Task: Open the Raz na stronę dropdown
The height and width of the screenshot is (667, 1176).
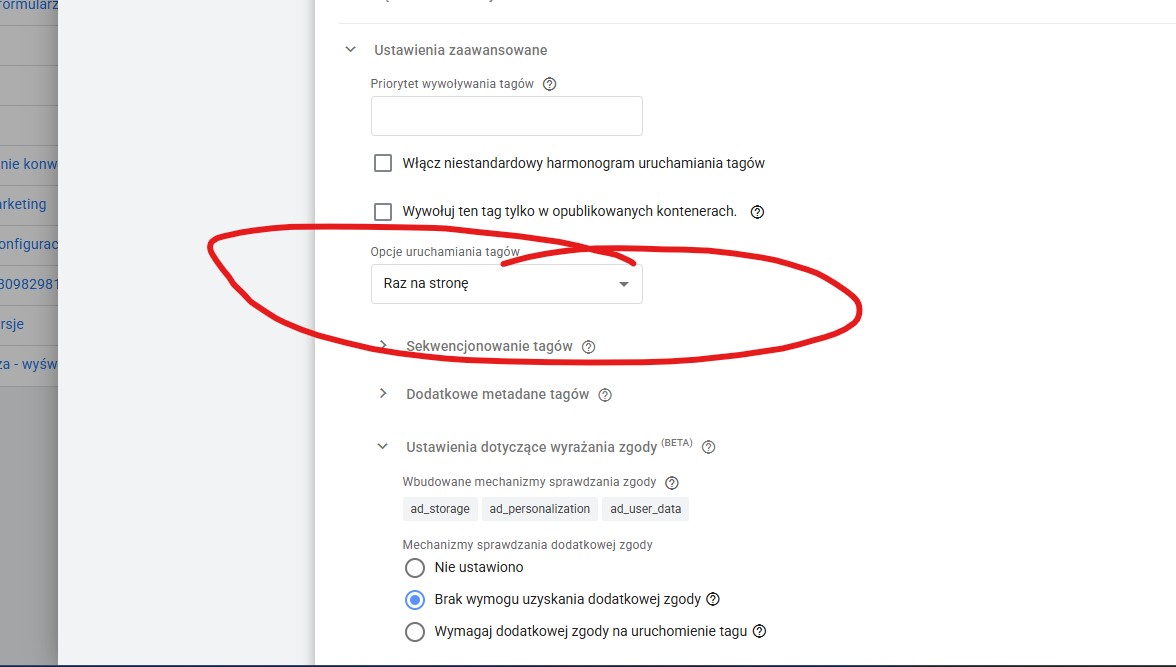Action: (x=506, y=284)
